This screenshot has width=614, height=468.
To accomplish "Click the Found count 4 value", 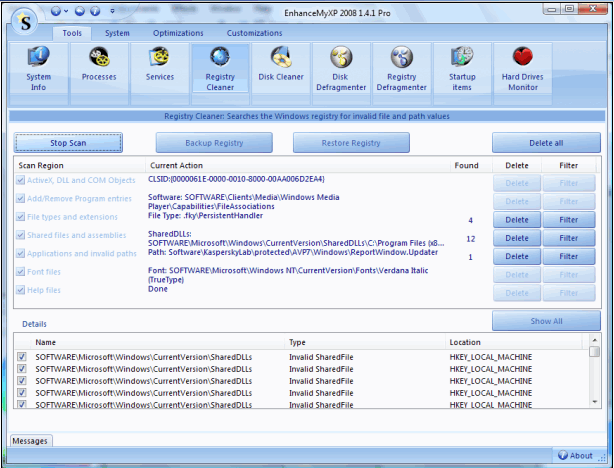I will (471, 220).
